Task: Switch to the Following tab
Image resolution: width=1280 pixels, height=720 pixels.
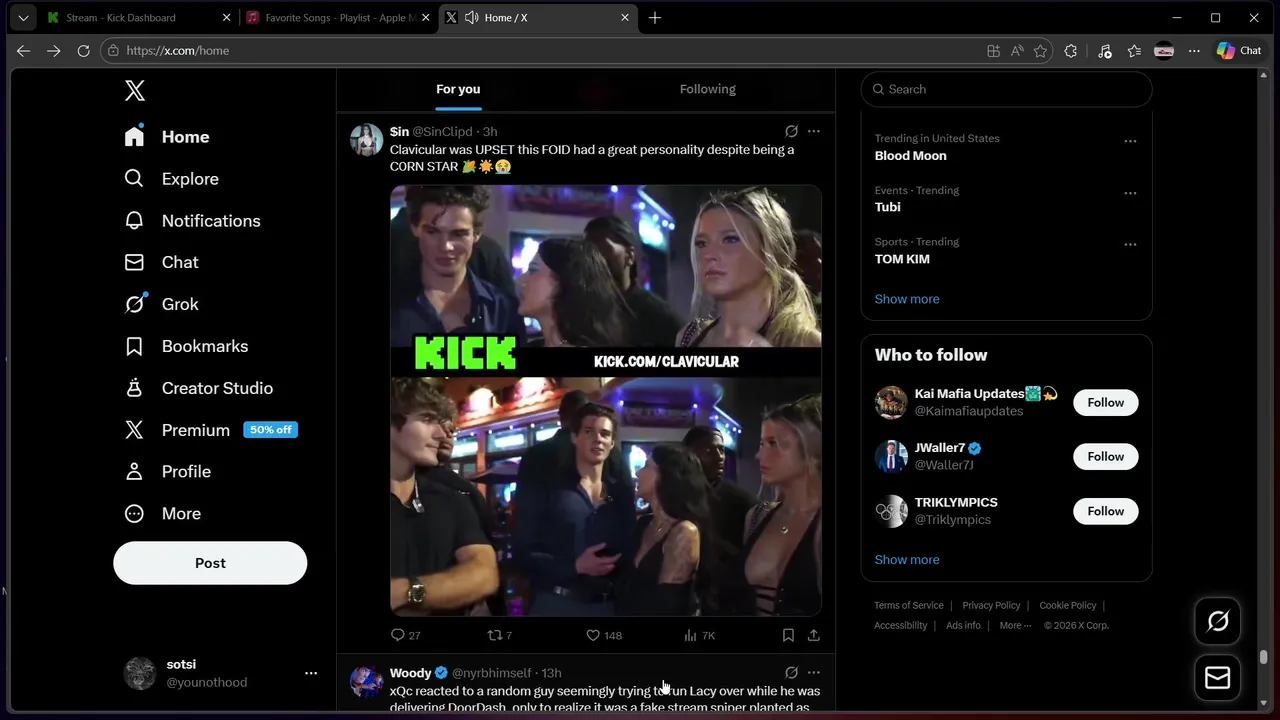Action: [x=708, y=89]
